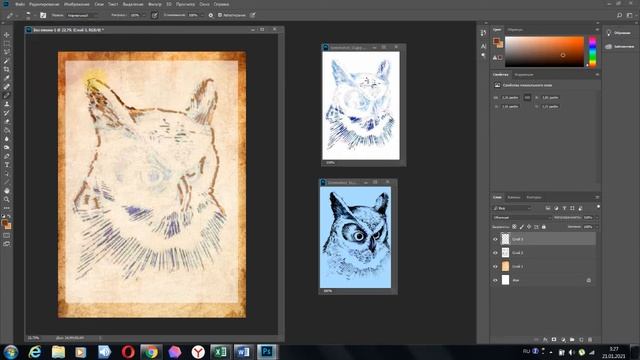Select the Lasso tool
This screenshot has width=640, height=360.
click(x=7, y=52)
